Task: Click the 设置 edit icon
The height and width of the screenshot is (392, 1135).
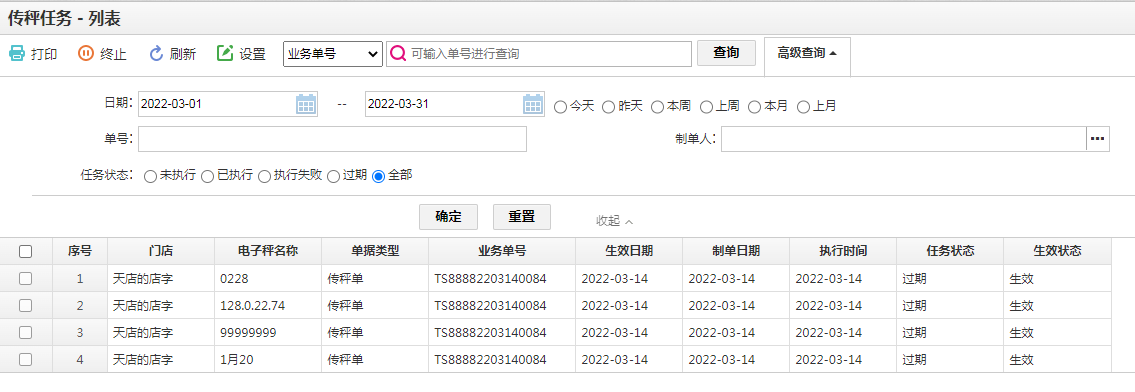Action: 225,54
